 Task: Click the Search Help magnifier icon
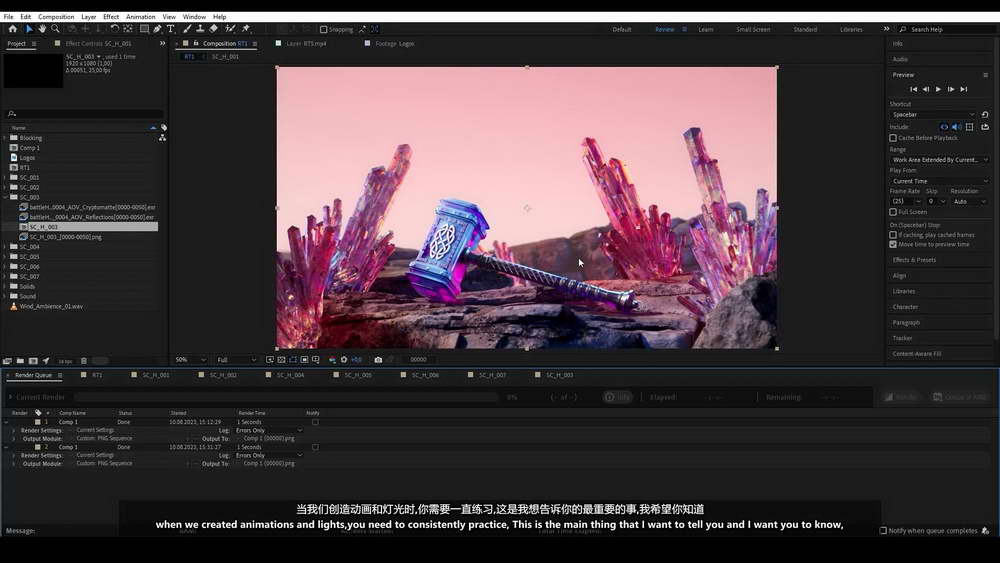pos(902,29)
